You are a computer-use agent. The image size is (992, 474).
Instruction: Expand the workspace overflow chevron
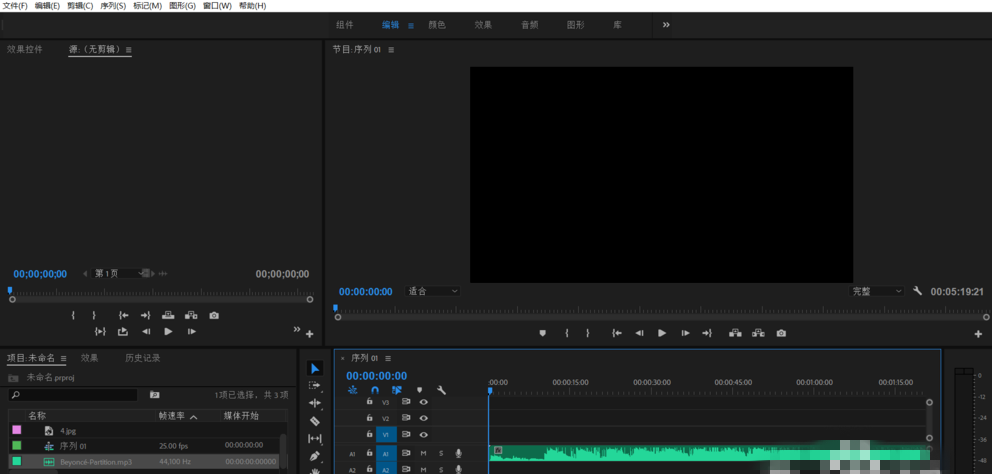pos(666,24)
